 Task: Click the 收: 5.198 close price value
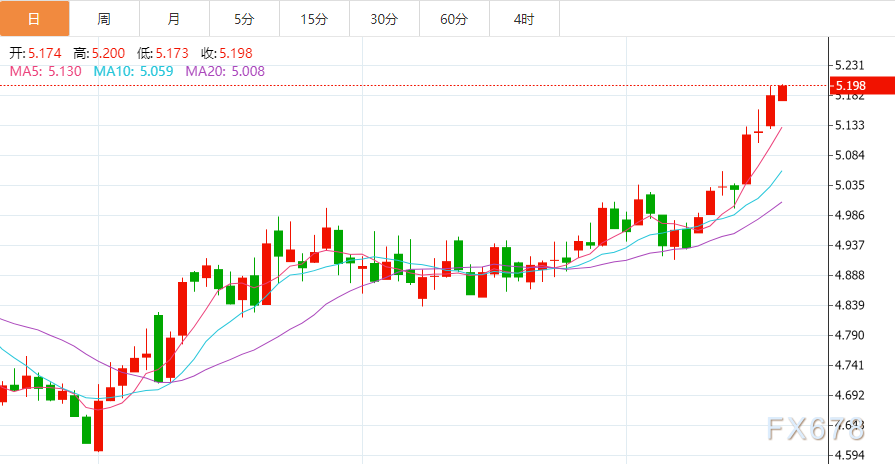tap(227, 53)
